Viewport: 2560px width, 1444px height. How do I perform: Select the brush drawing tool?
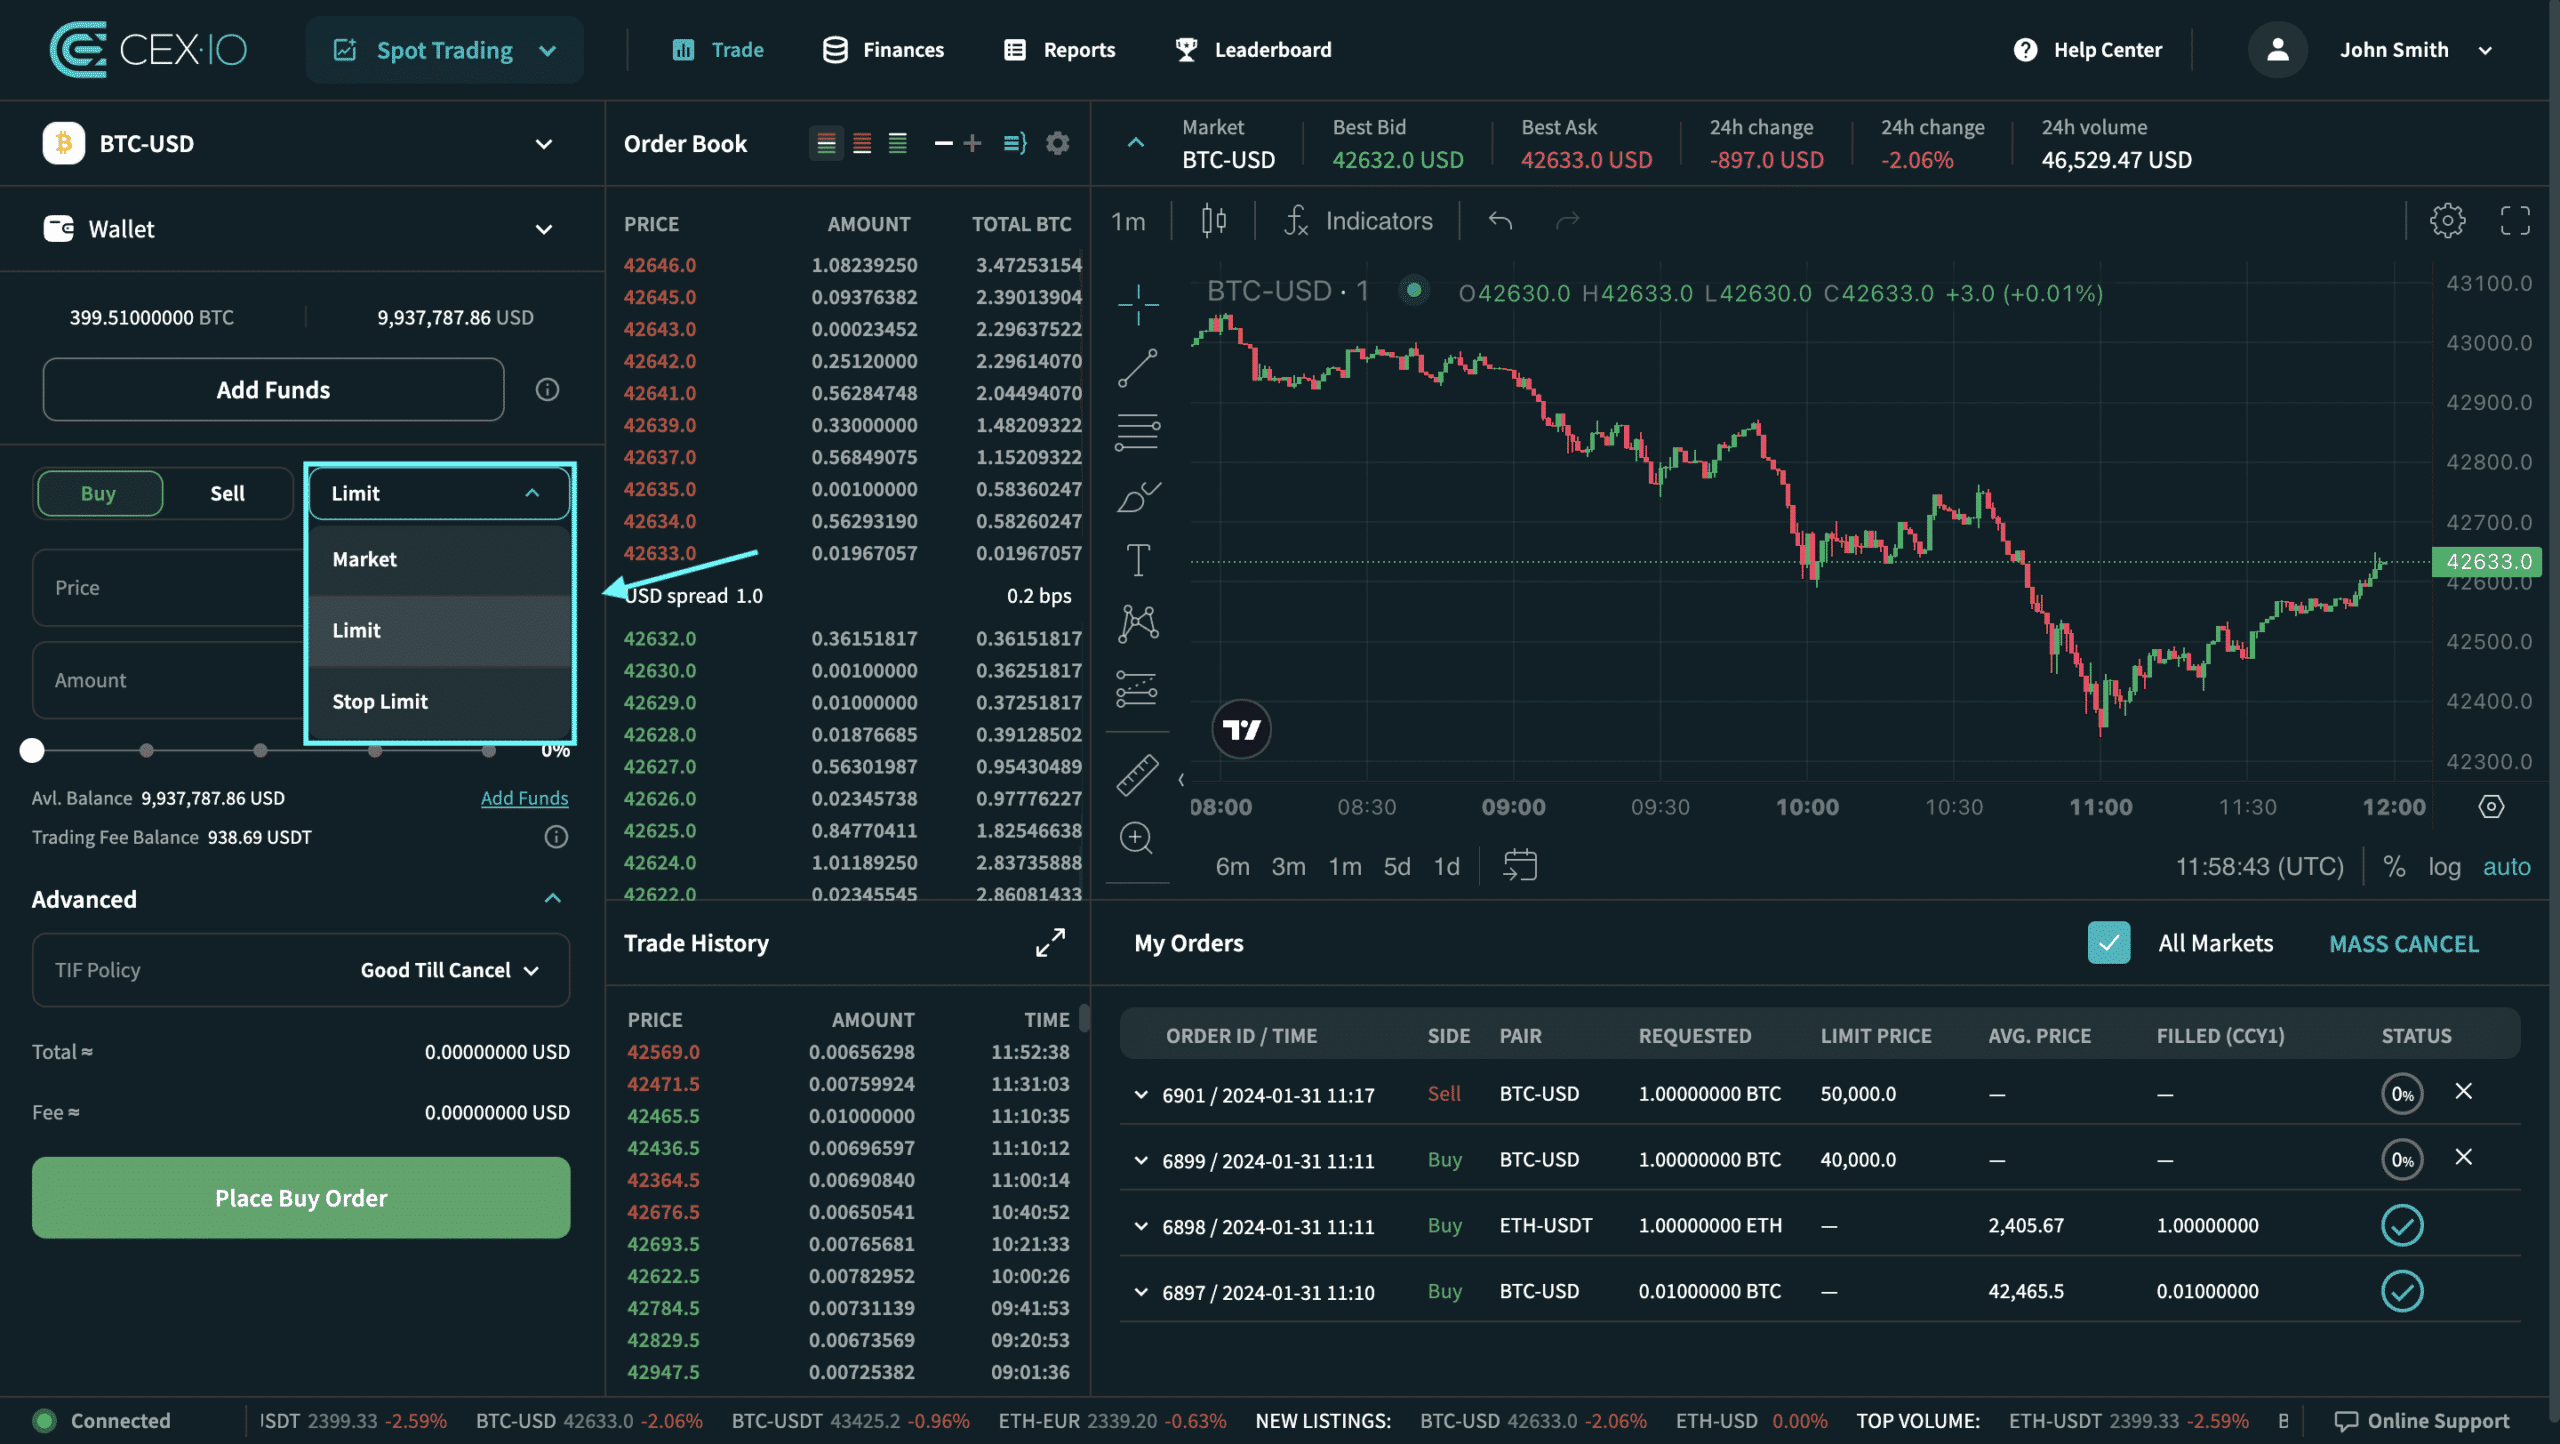tap(1138, 496)
